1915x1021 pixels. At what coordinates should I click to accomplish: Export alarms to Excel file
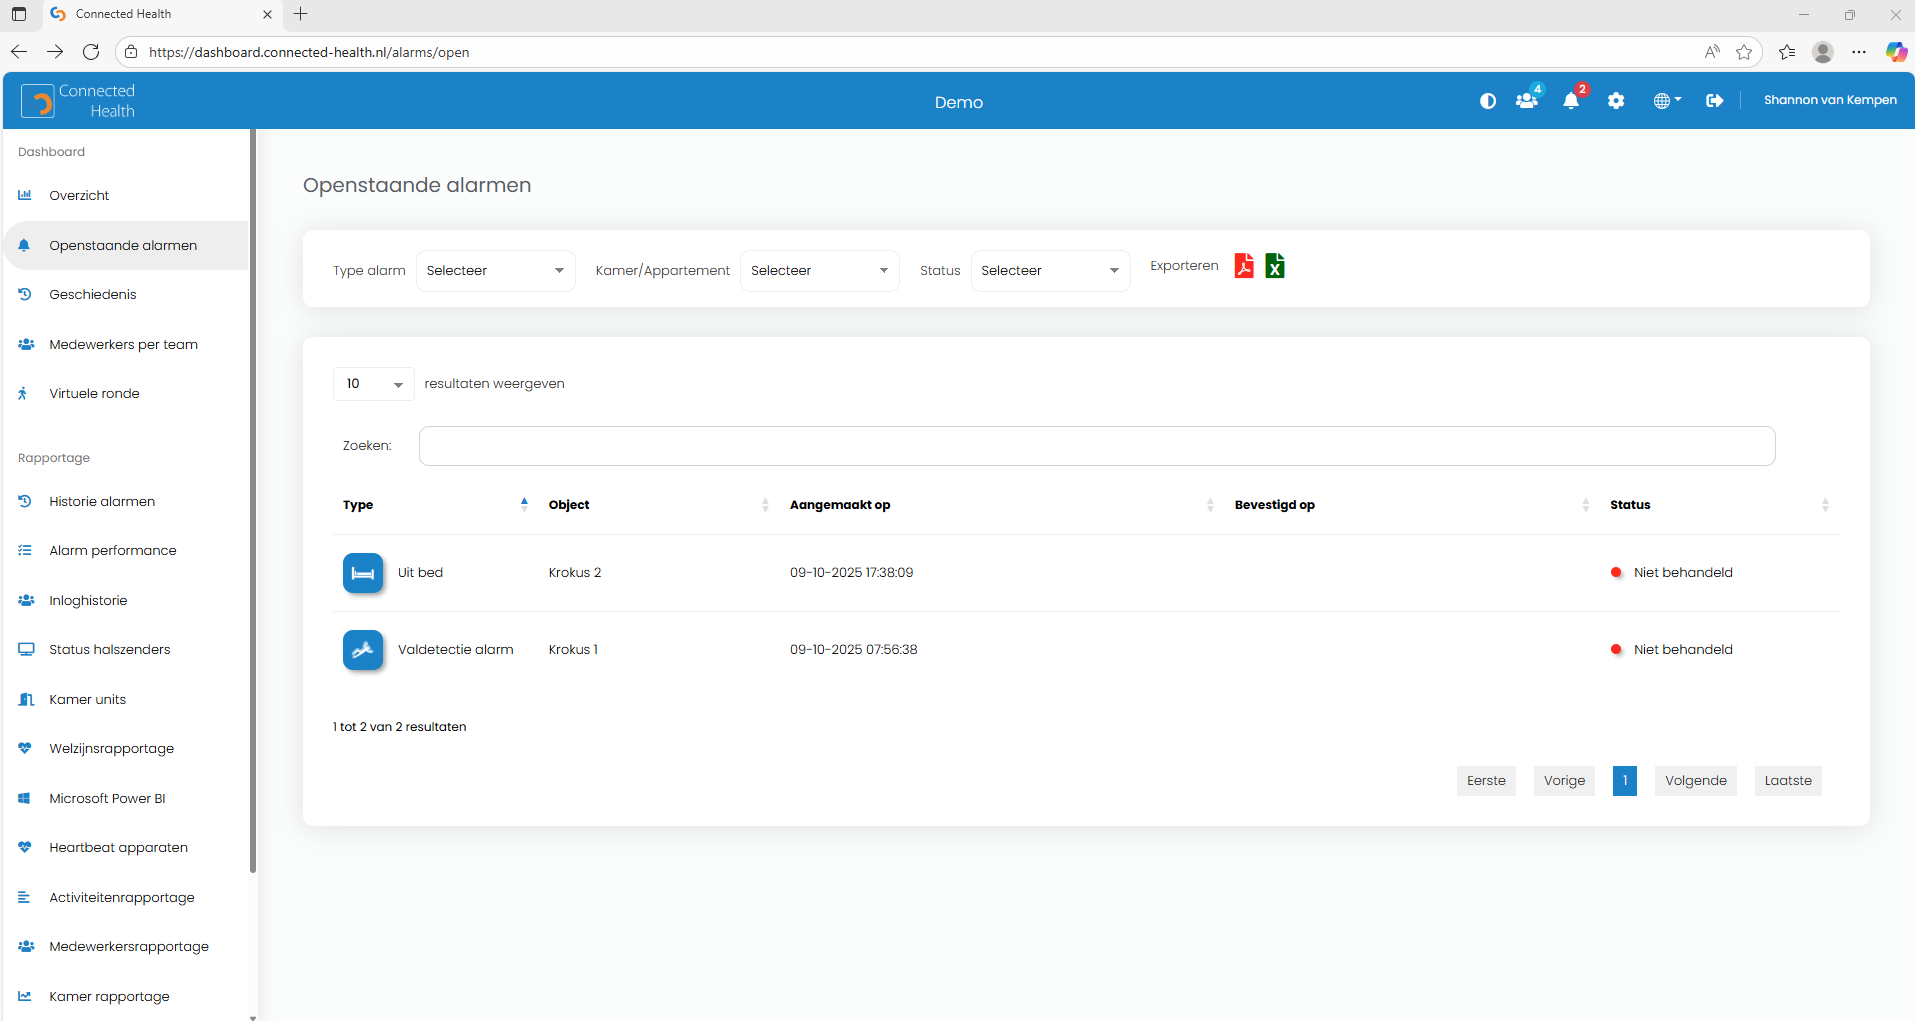tap(1274, 266)
